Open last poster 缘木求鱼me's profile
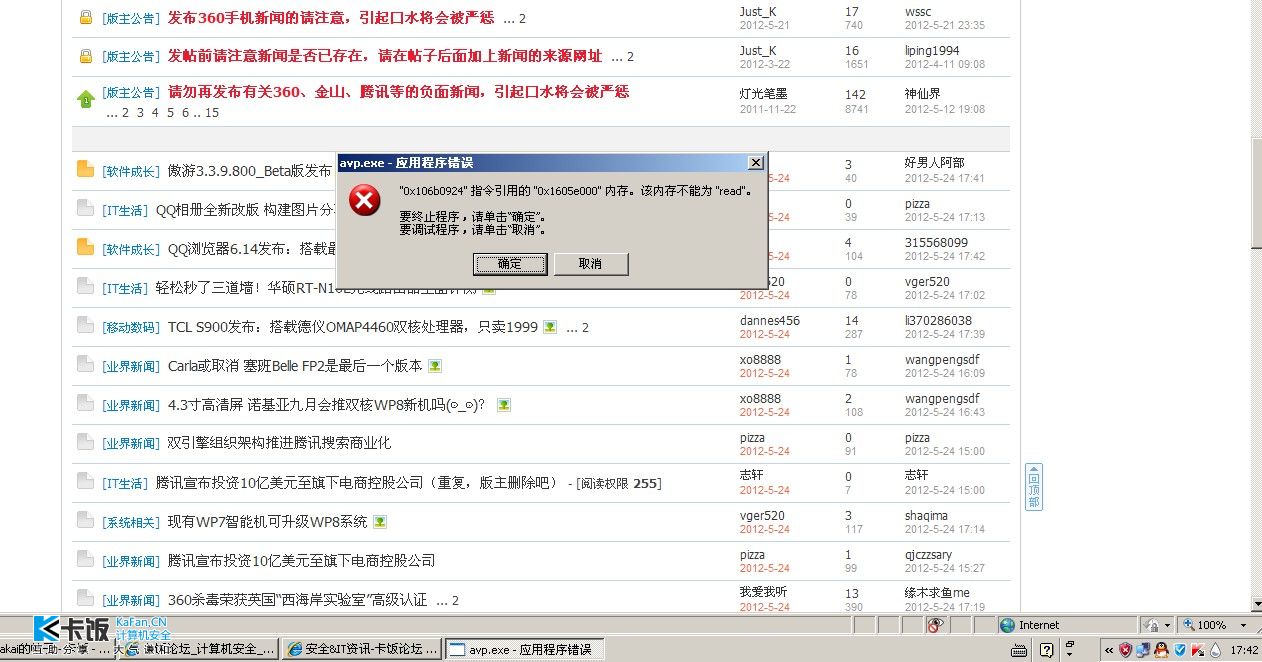This screenshot has height=662, width=1262. pyautogui.click(x=937, y=593)
